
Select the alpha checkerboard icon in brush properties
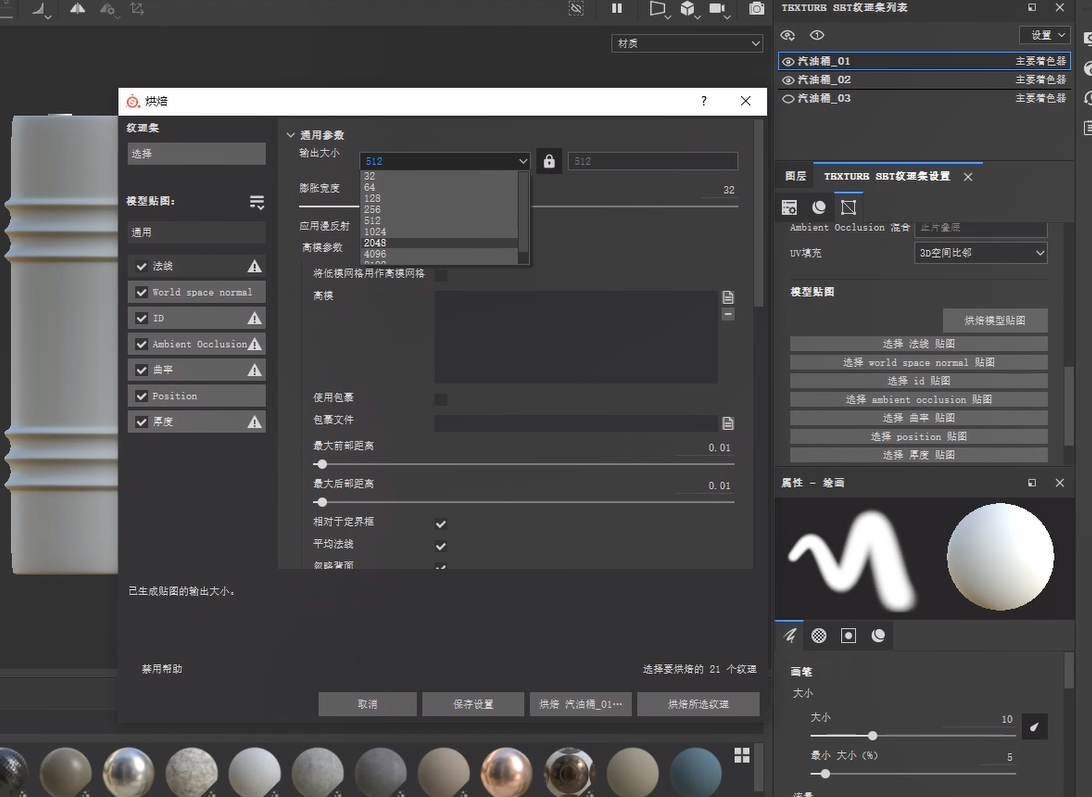[x=819, y=635]
